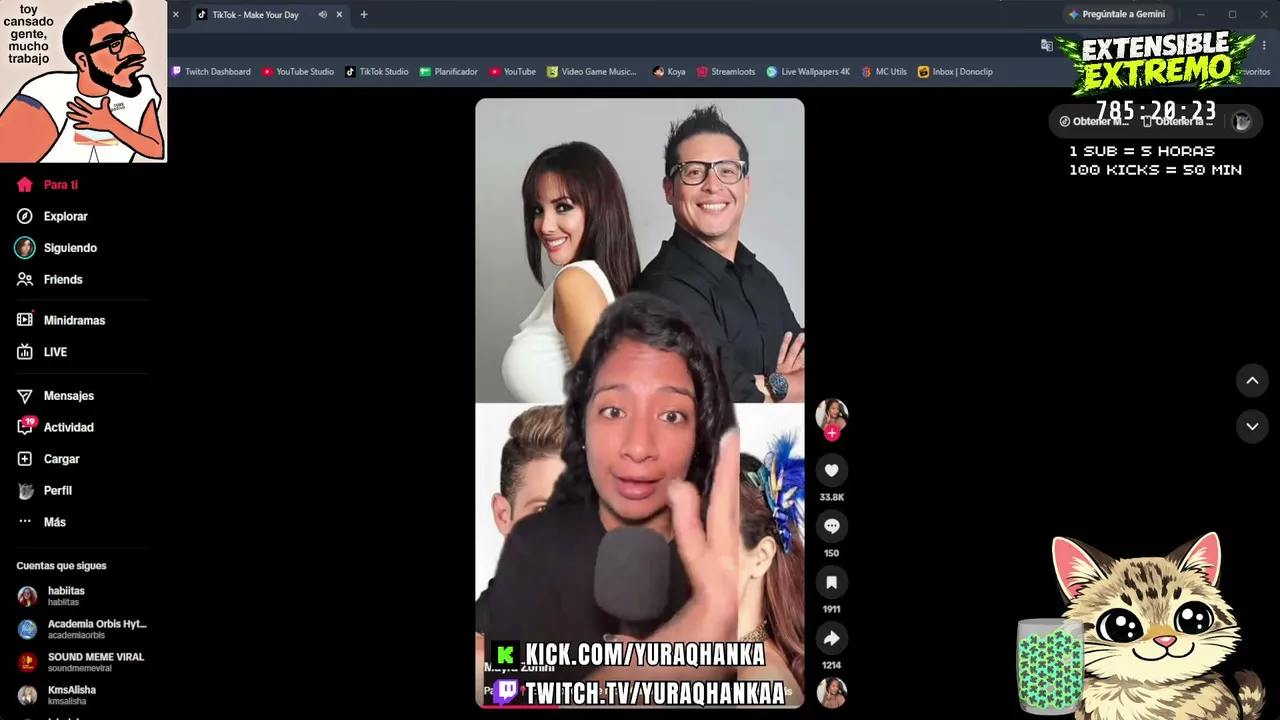Open the Twitch Dashboard bookmark
The height and width of the screenshot is (720, 1280).
[211, 72]
